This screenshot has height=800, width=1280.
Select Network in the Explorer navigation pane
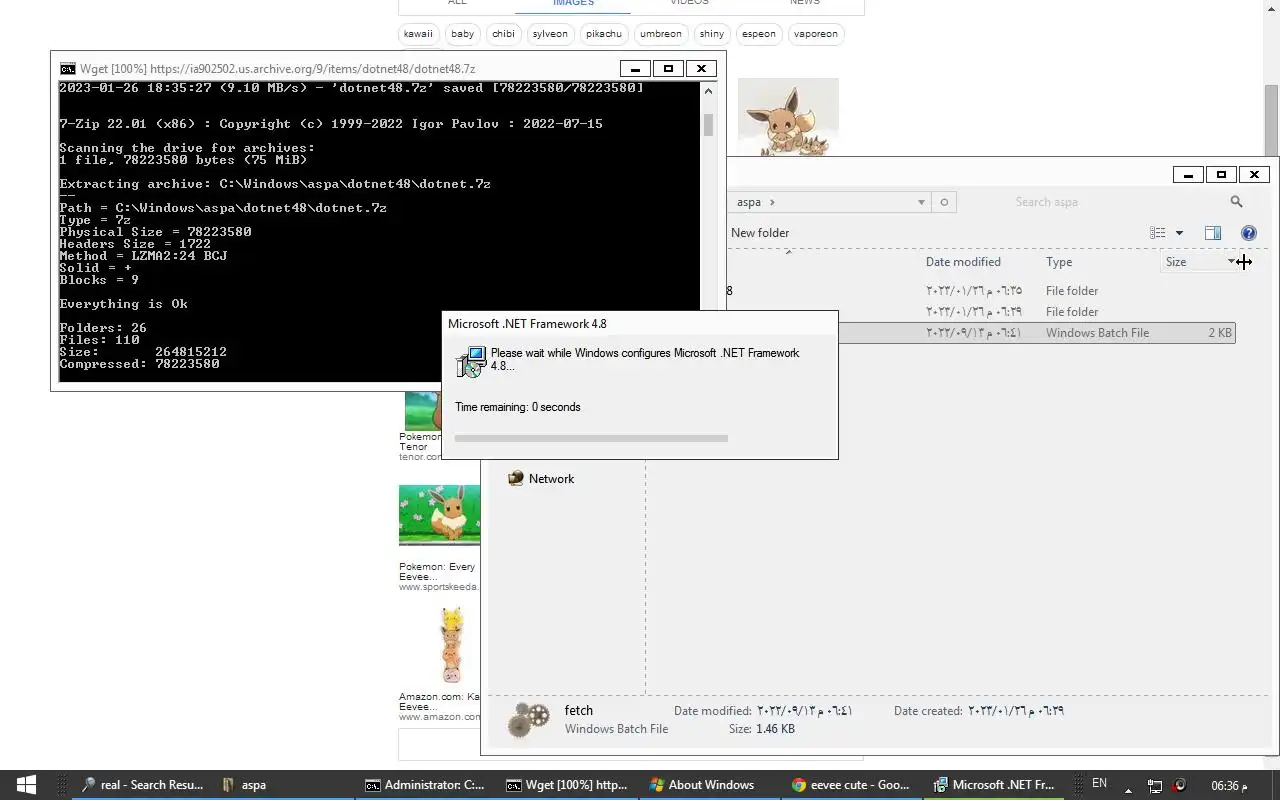point(551,479)
